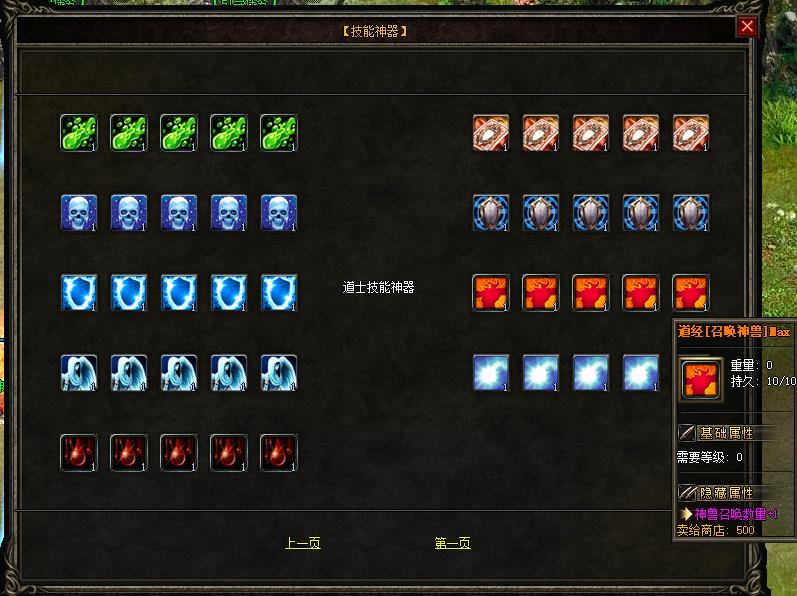Viewport: 797px width, 596px height.
Task: Close the 技能神器 window
Action: pyautogui.click(x=747, y=26)
